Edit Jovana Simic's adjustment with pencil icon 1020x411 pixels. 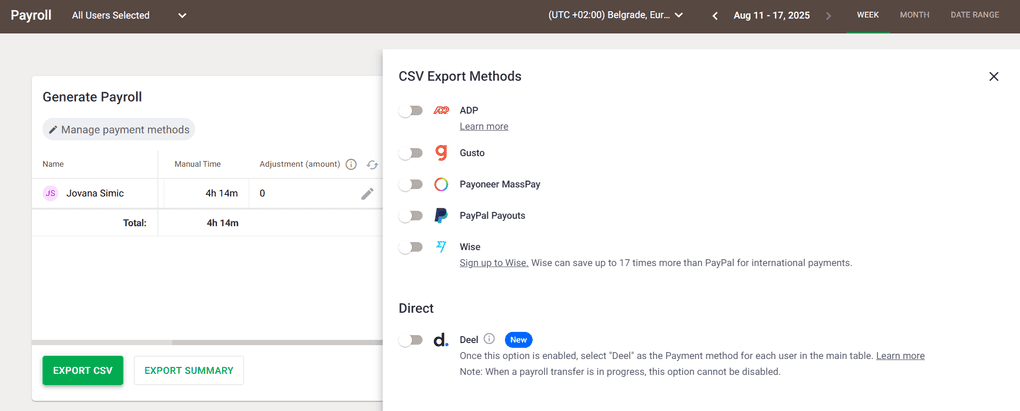click(367, 193)
